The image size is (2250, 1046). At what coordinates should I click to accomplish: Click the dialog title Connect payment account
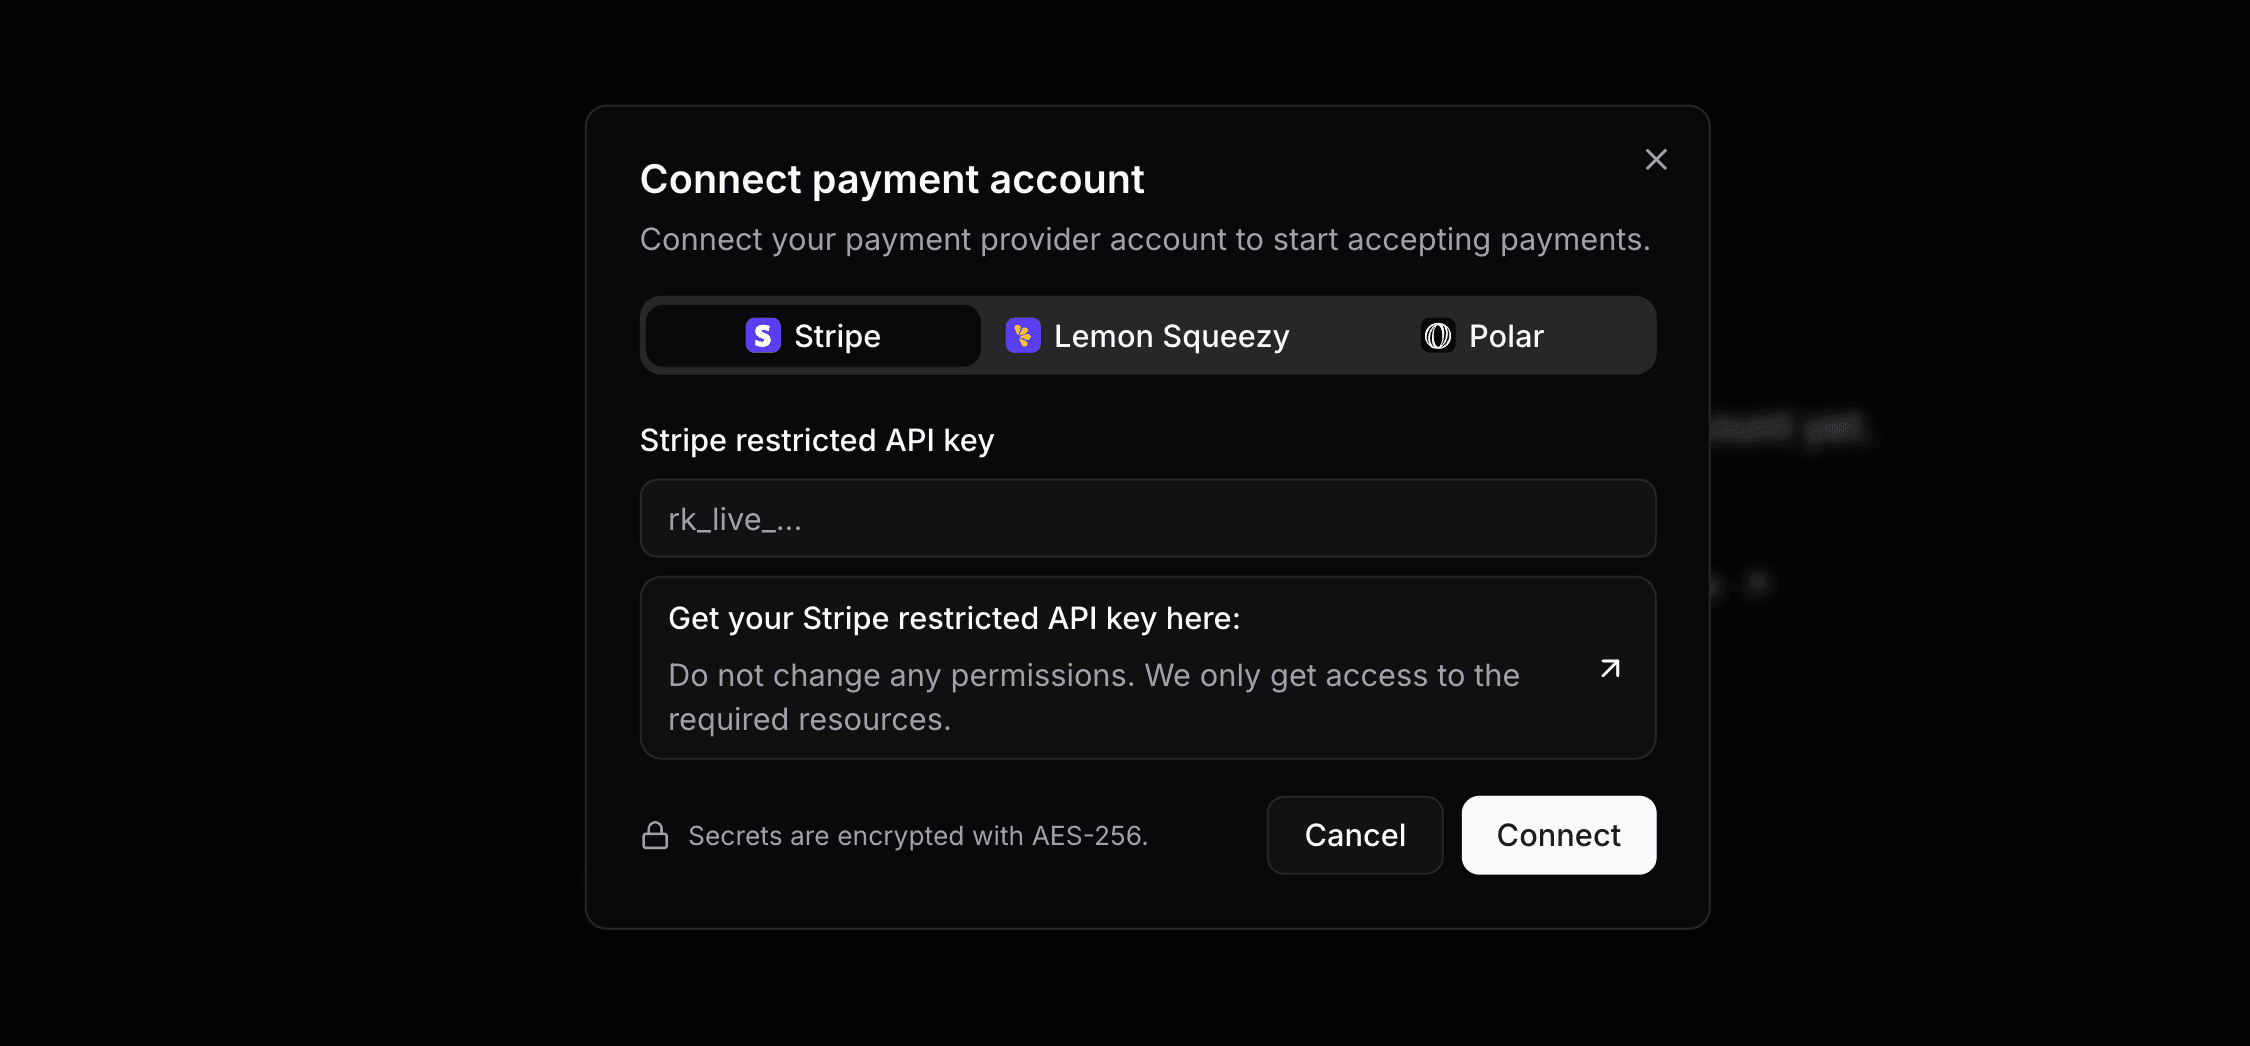click(893, 179)
